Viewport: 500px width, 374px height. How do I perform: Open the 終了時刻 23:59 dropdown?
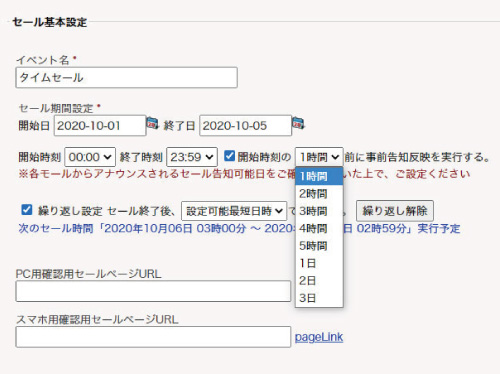tap(192, 157)
